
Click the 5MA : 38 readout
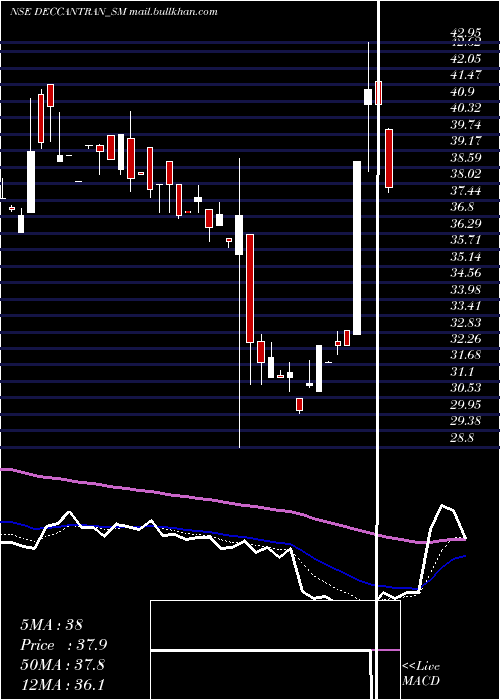tap(51, 625)
